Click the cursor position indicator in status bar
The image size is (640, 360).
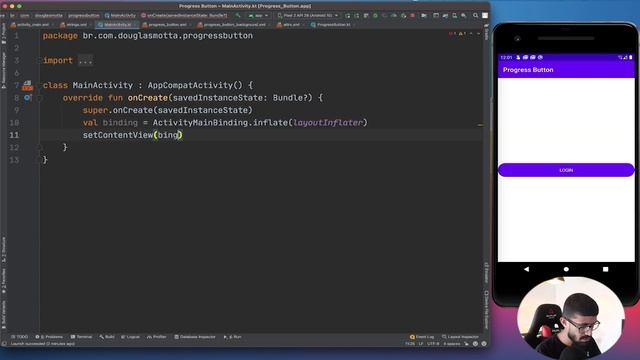(409, 344)
